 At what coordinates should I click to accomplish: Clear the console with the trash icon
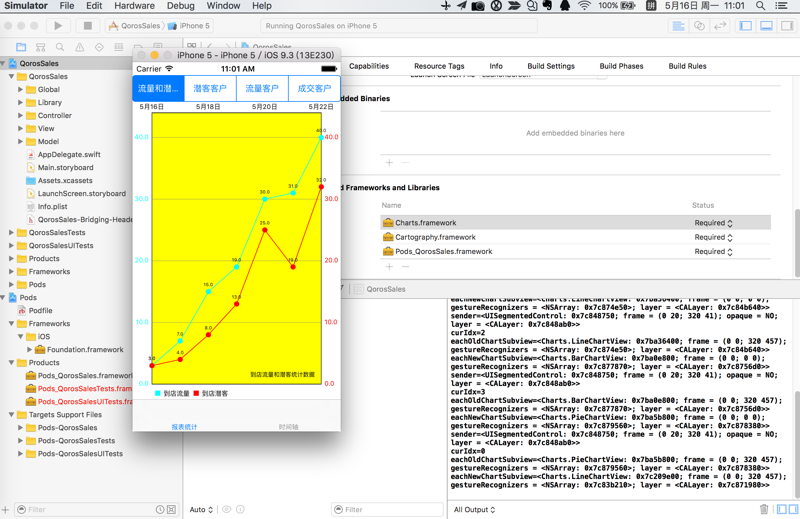click(x=765, y=509)
